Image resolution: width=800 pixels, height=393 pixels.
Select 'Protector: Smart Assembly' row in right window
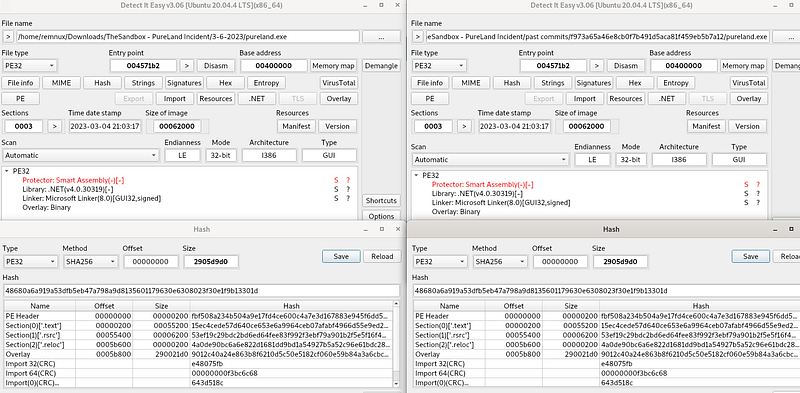[590, 185]
